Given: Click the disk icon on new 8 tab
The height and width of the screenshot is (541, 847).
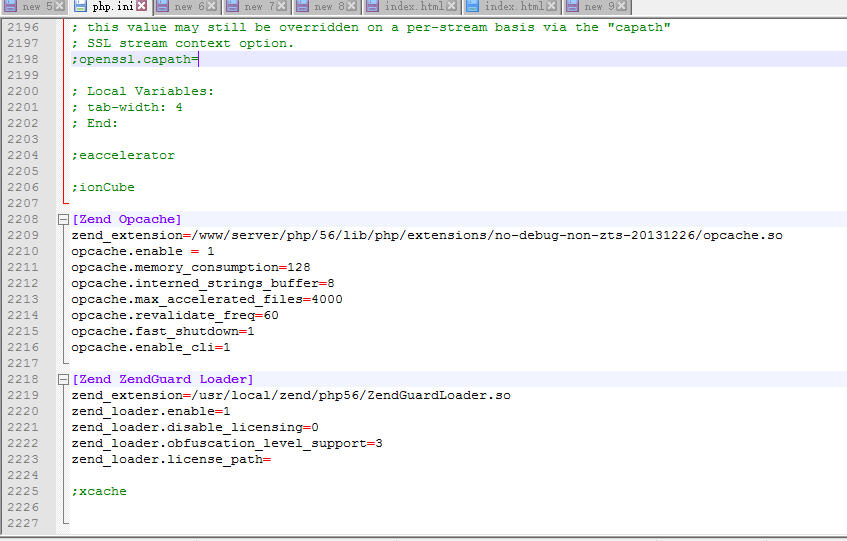Looking at the screenshot, I should (303, 6).
